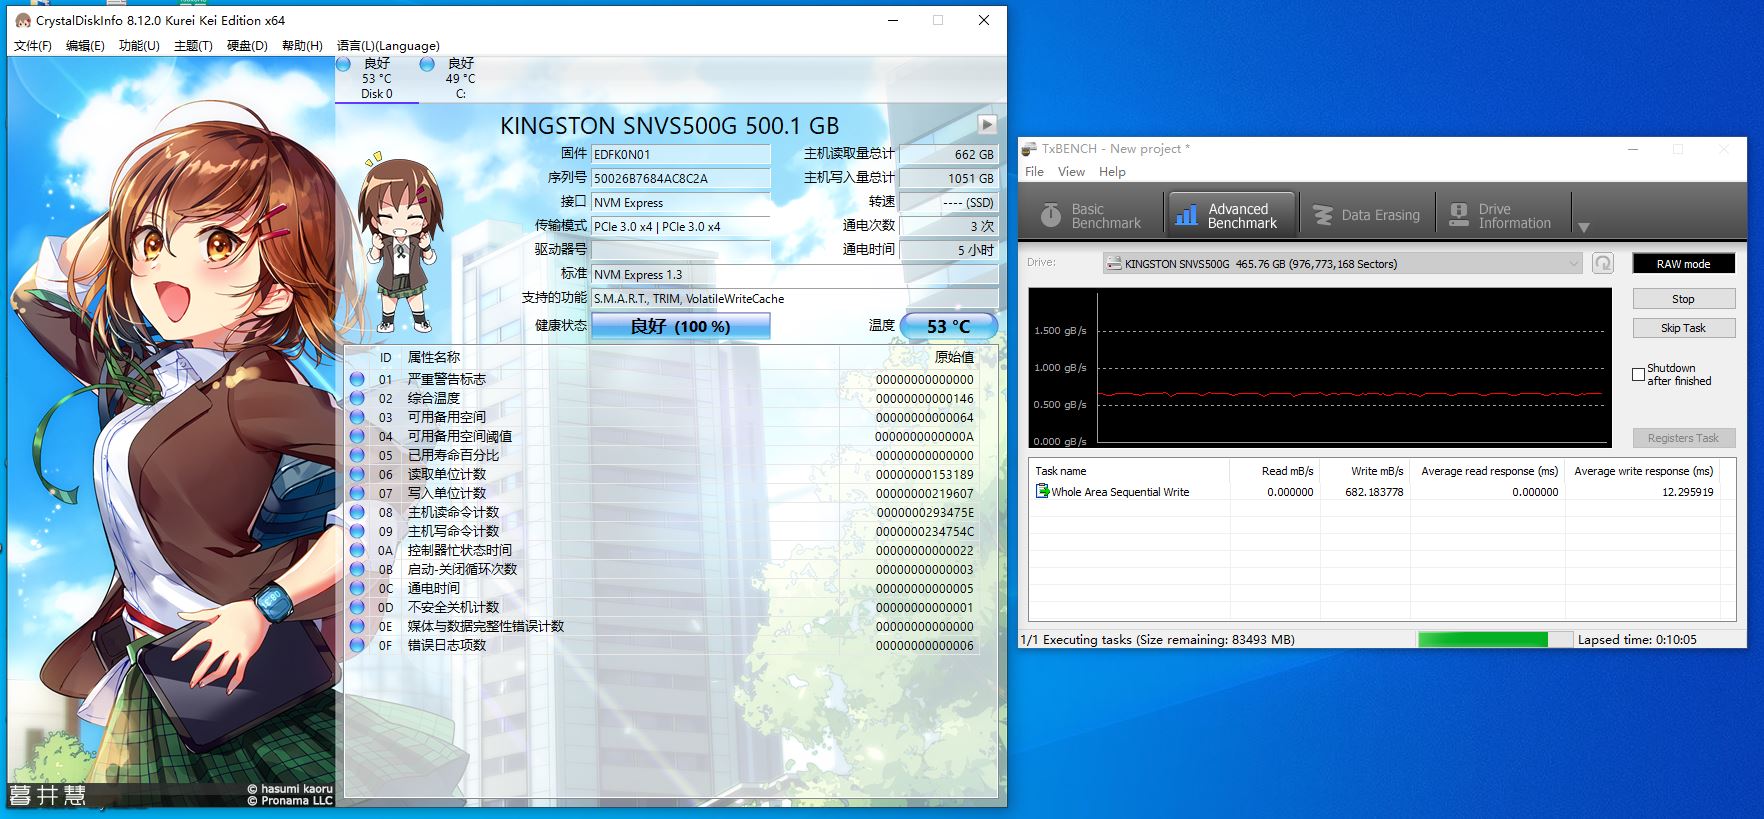Click the transfer mode field PCIe 3.0 x4
The width and height of the screenshot is (1764, 819).
[680, 226]
